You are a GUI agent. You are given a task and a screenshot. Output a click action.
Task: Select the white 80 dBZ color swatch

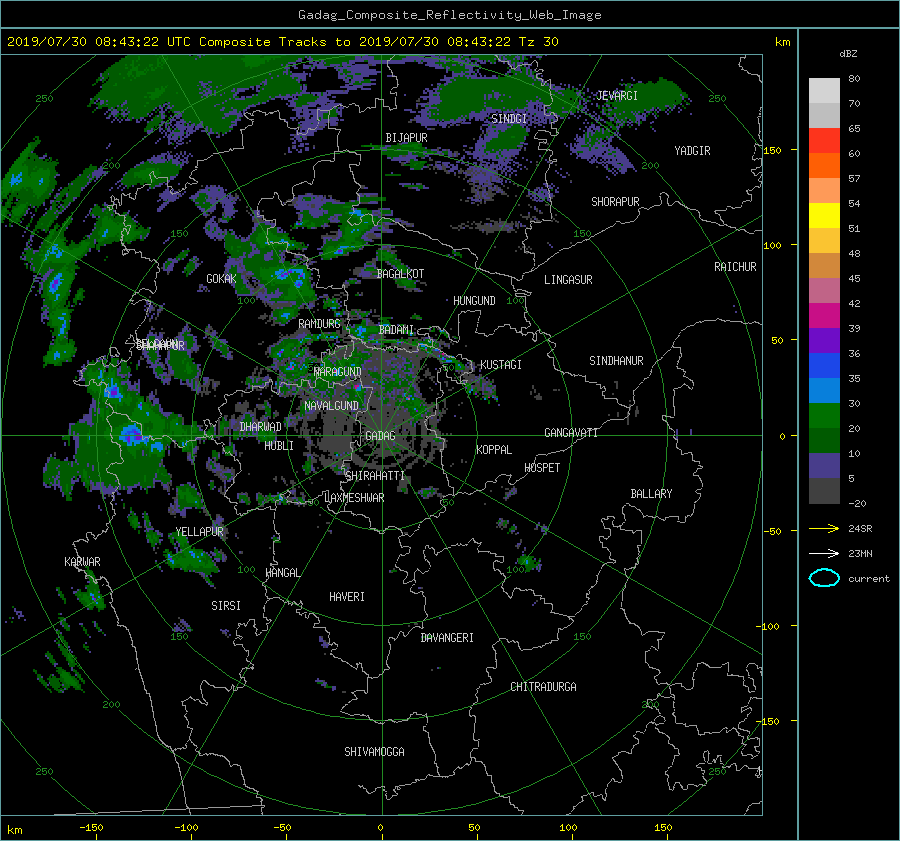click(x=824, y=91)
